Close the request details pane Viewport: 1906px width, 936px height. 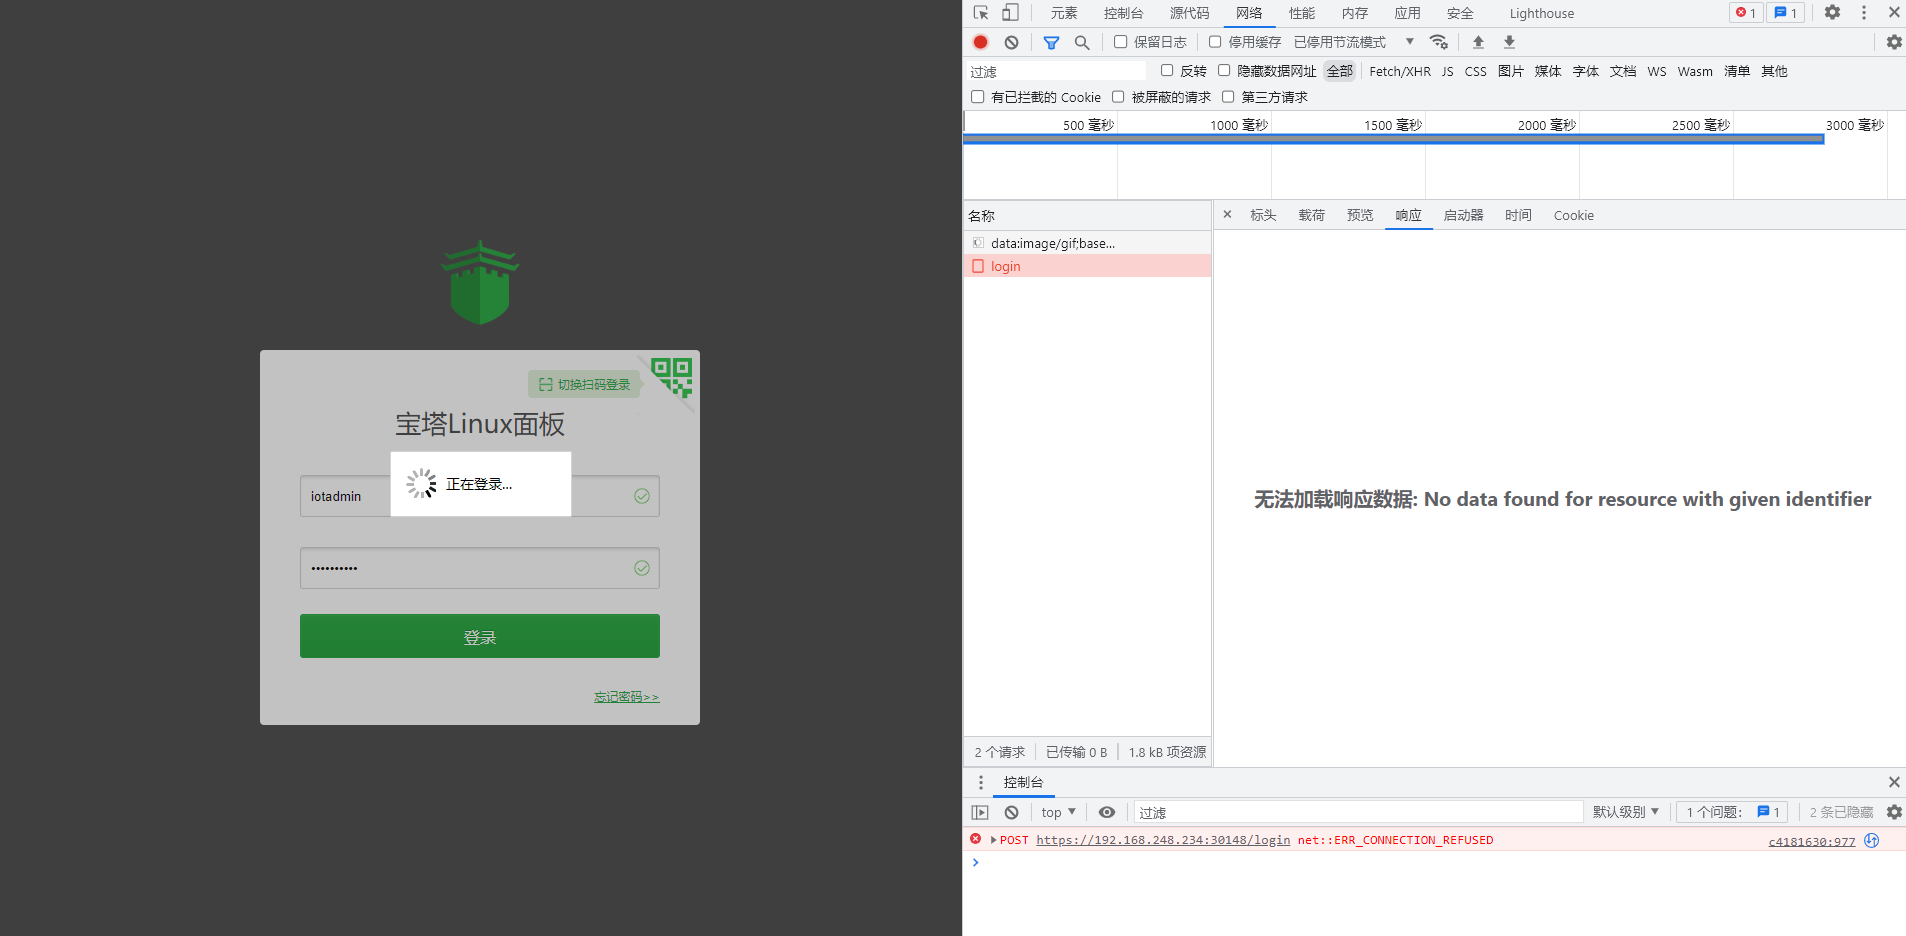[1227, 215]
